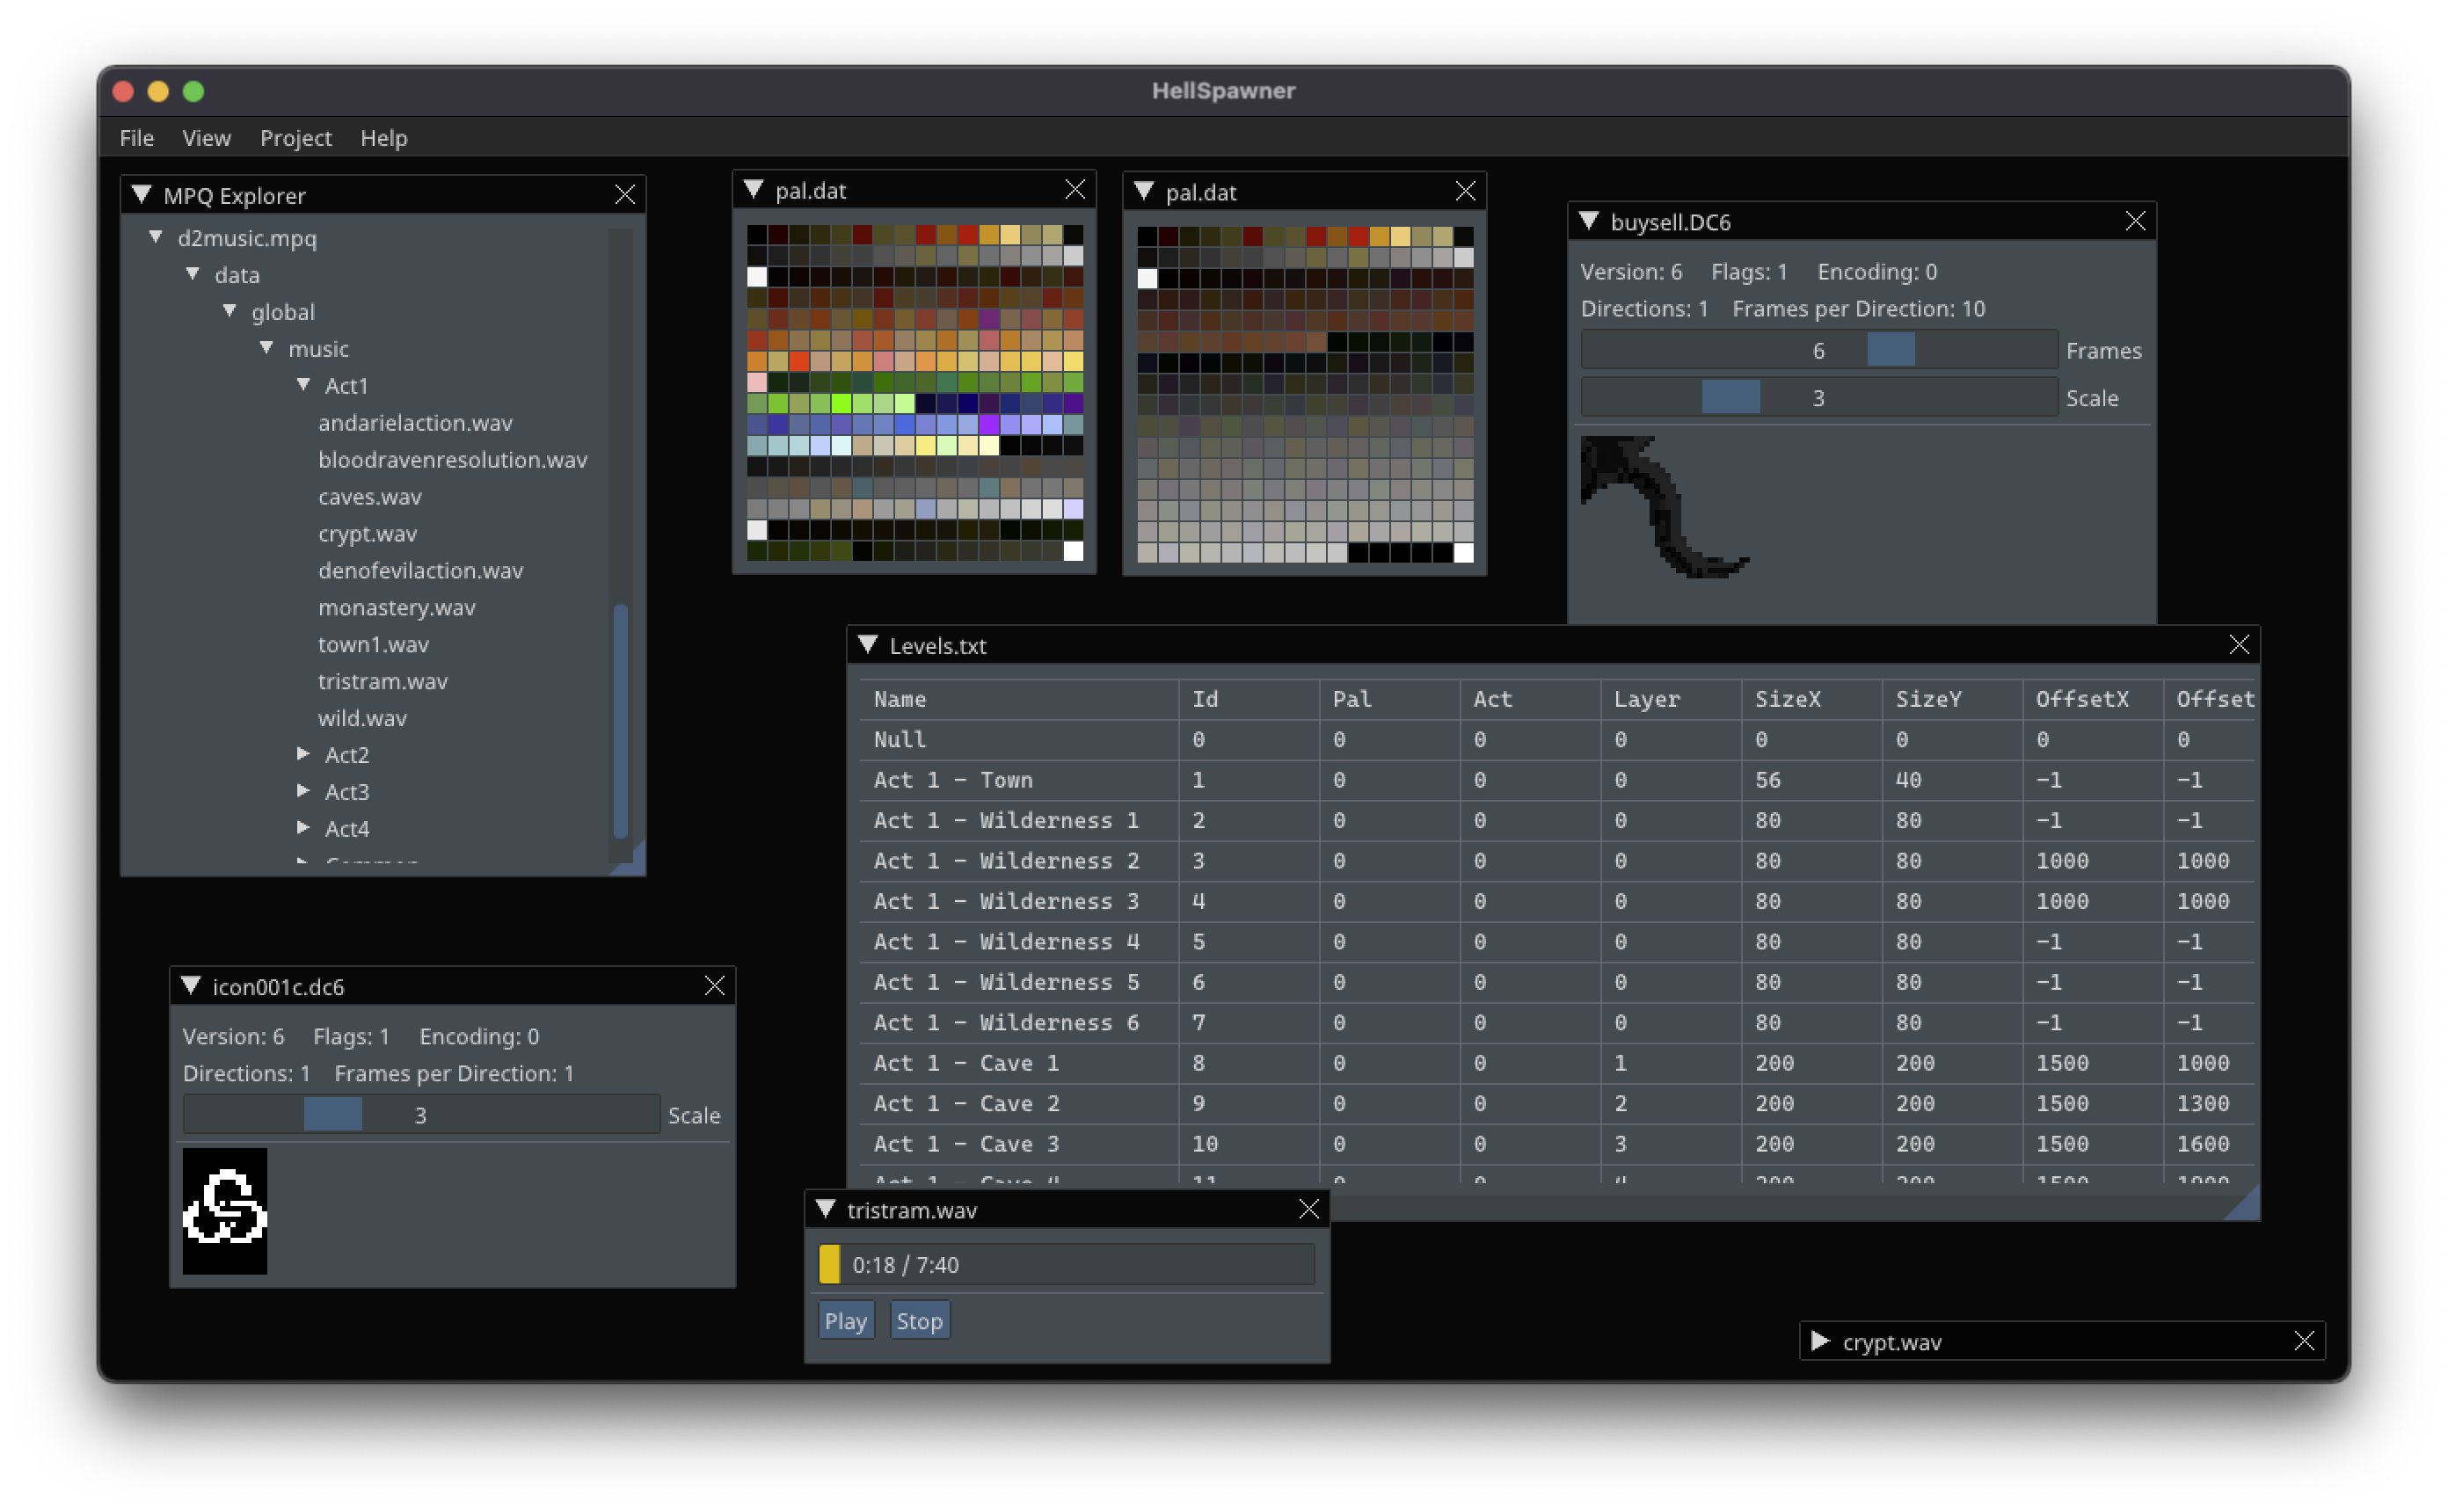Collapse the buysell.DC6 window triangle

click(1589, 221)
